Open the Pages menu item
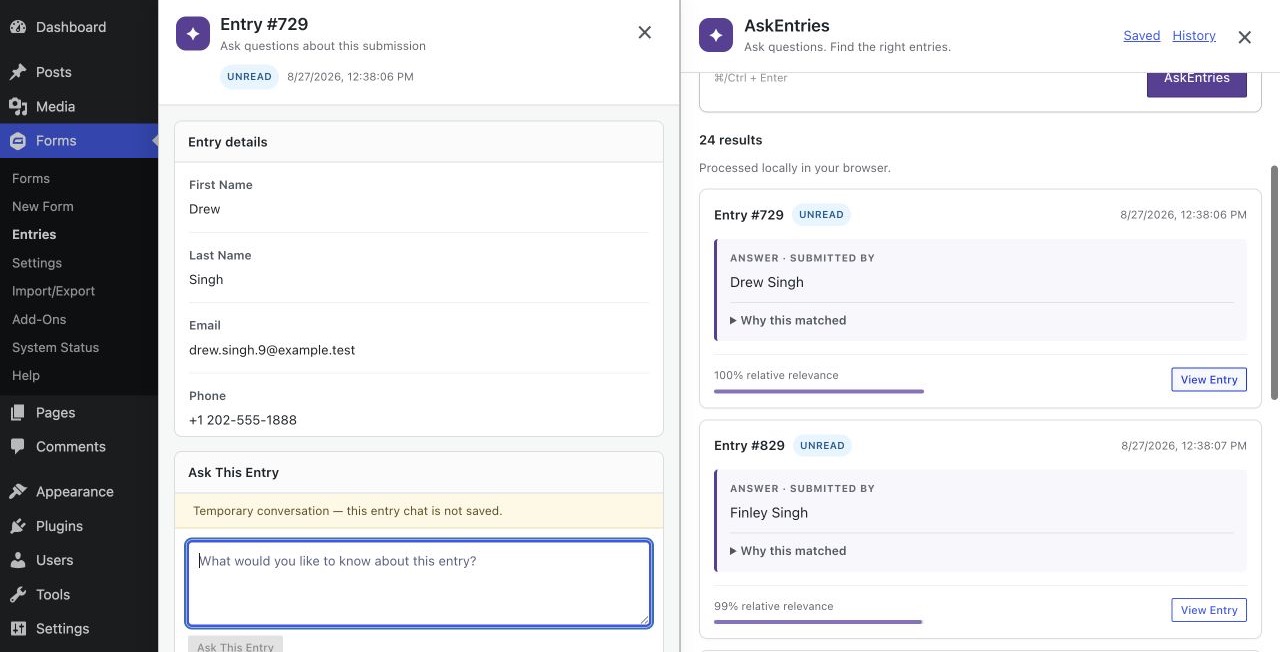1280x652 pixels. [x=79, y=412]
